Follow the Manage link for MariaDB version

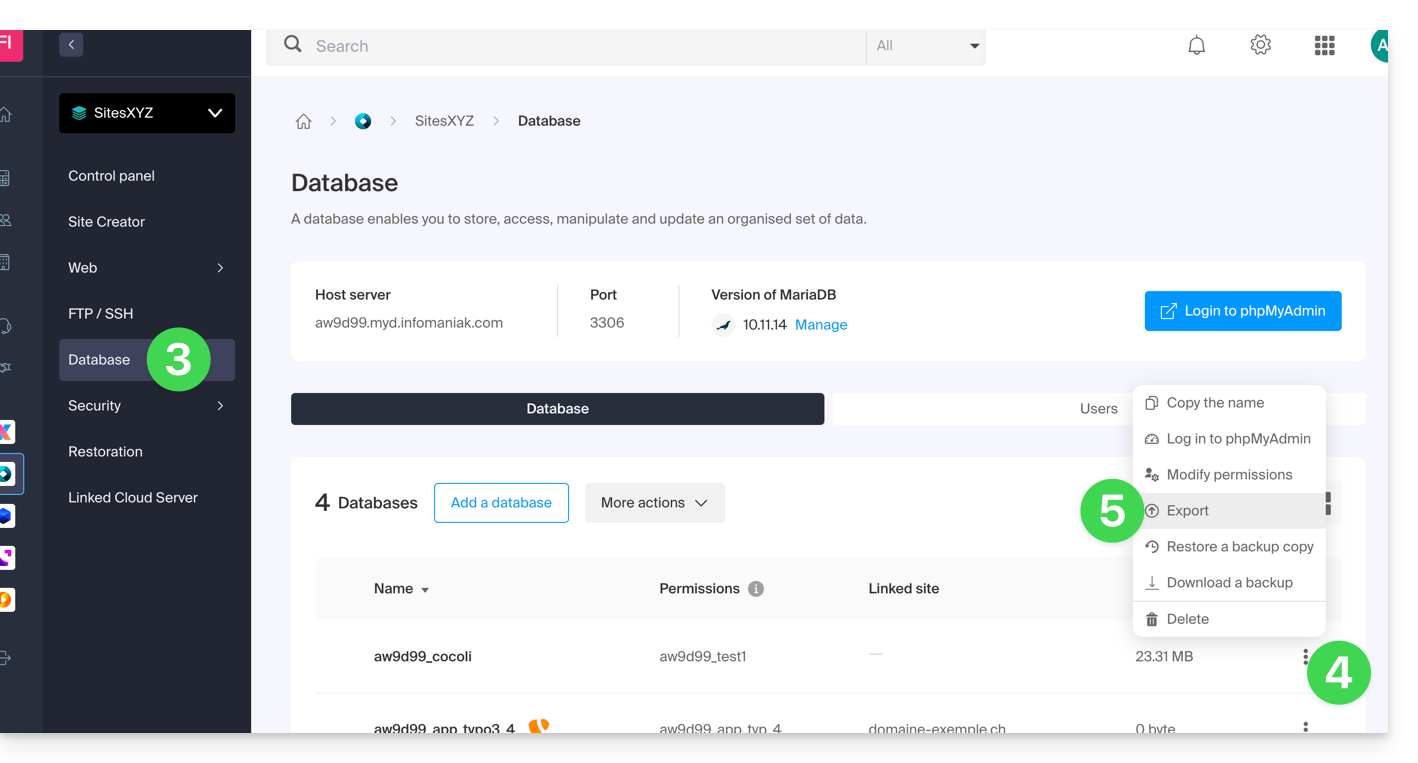click(821, 325)
